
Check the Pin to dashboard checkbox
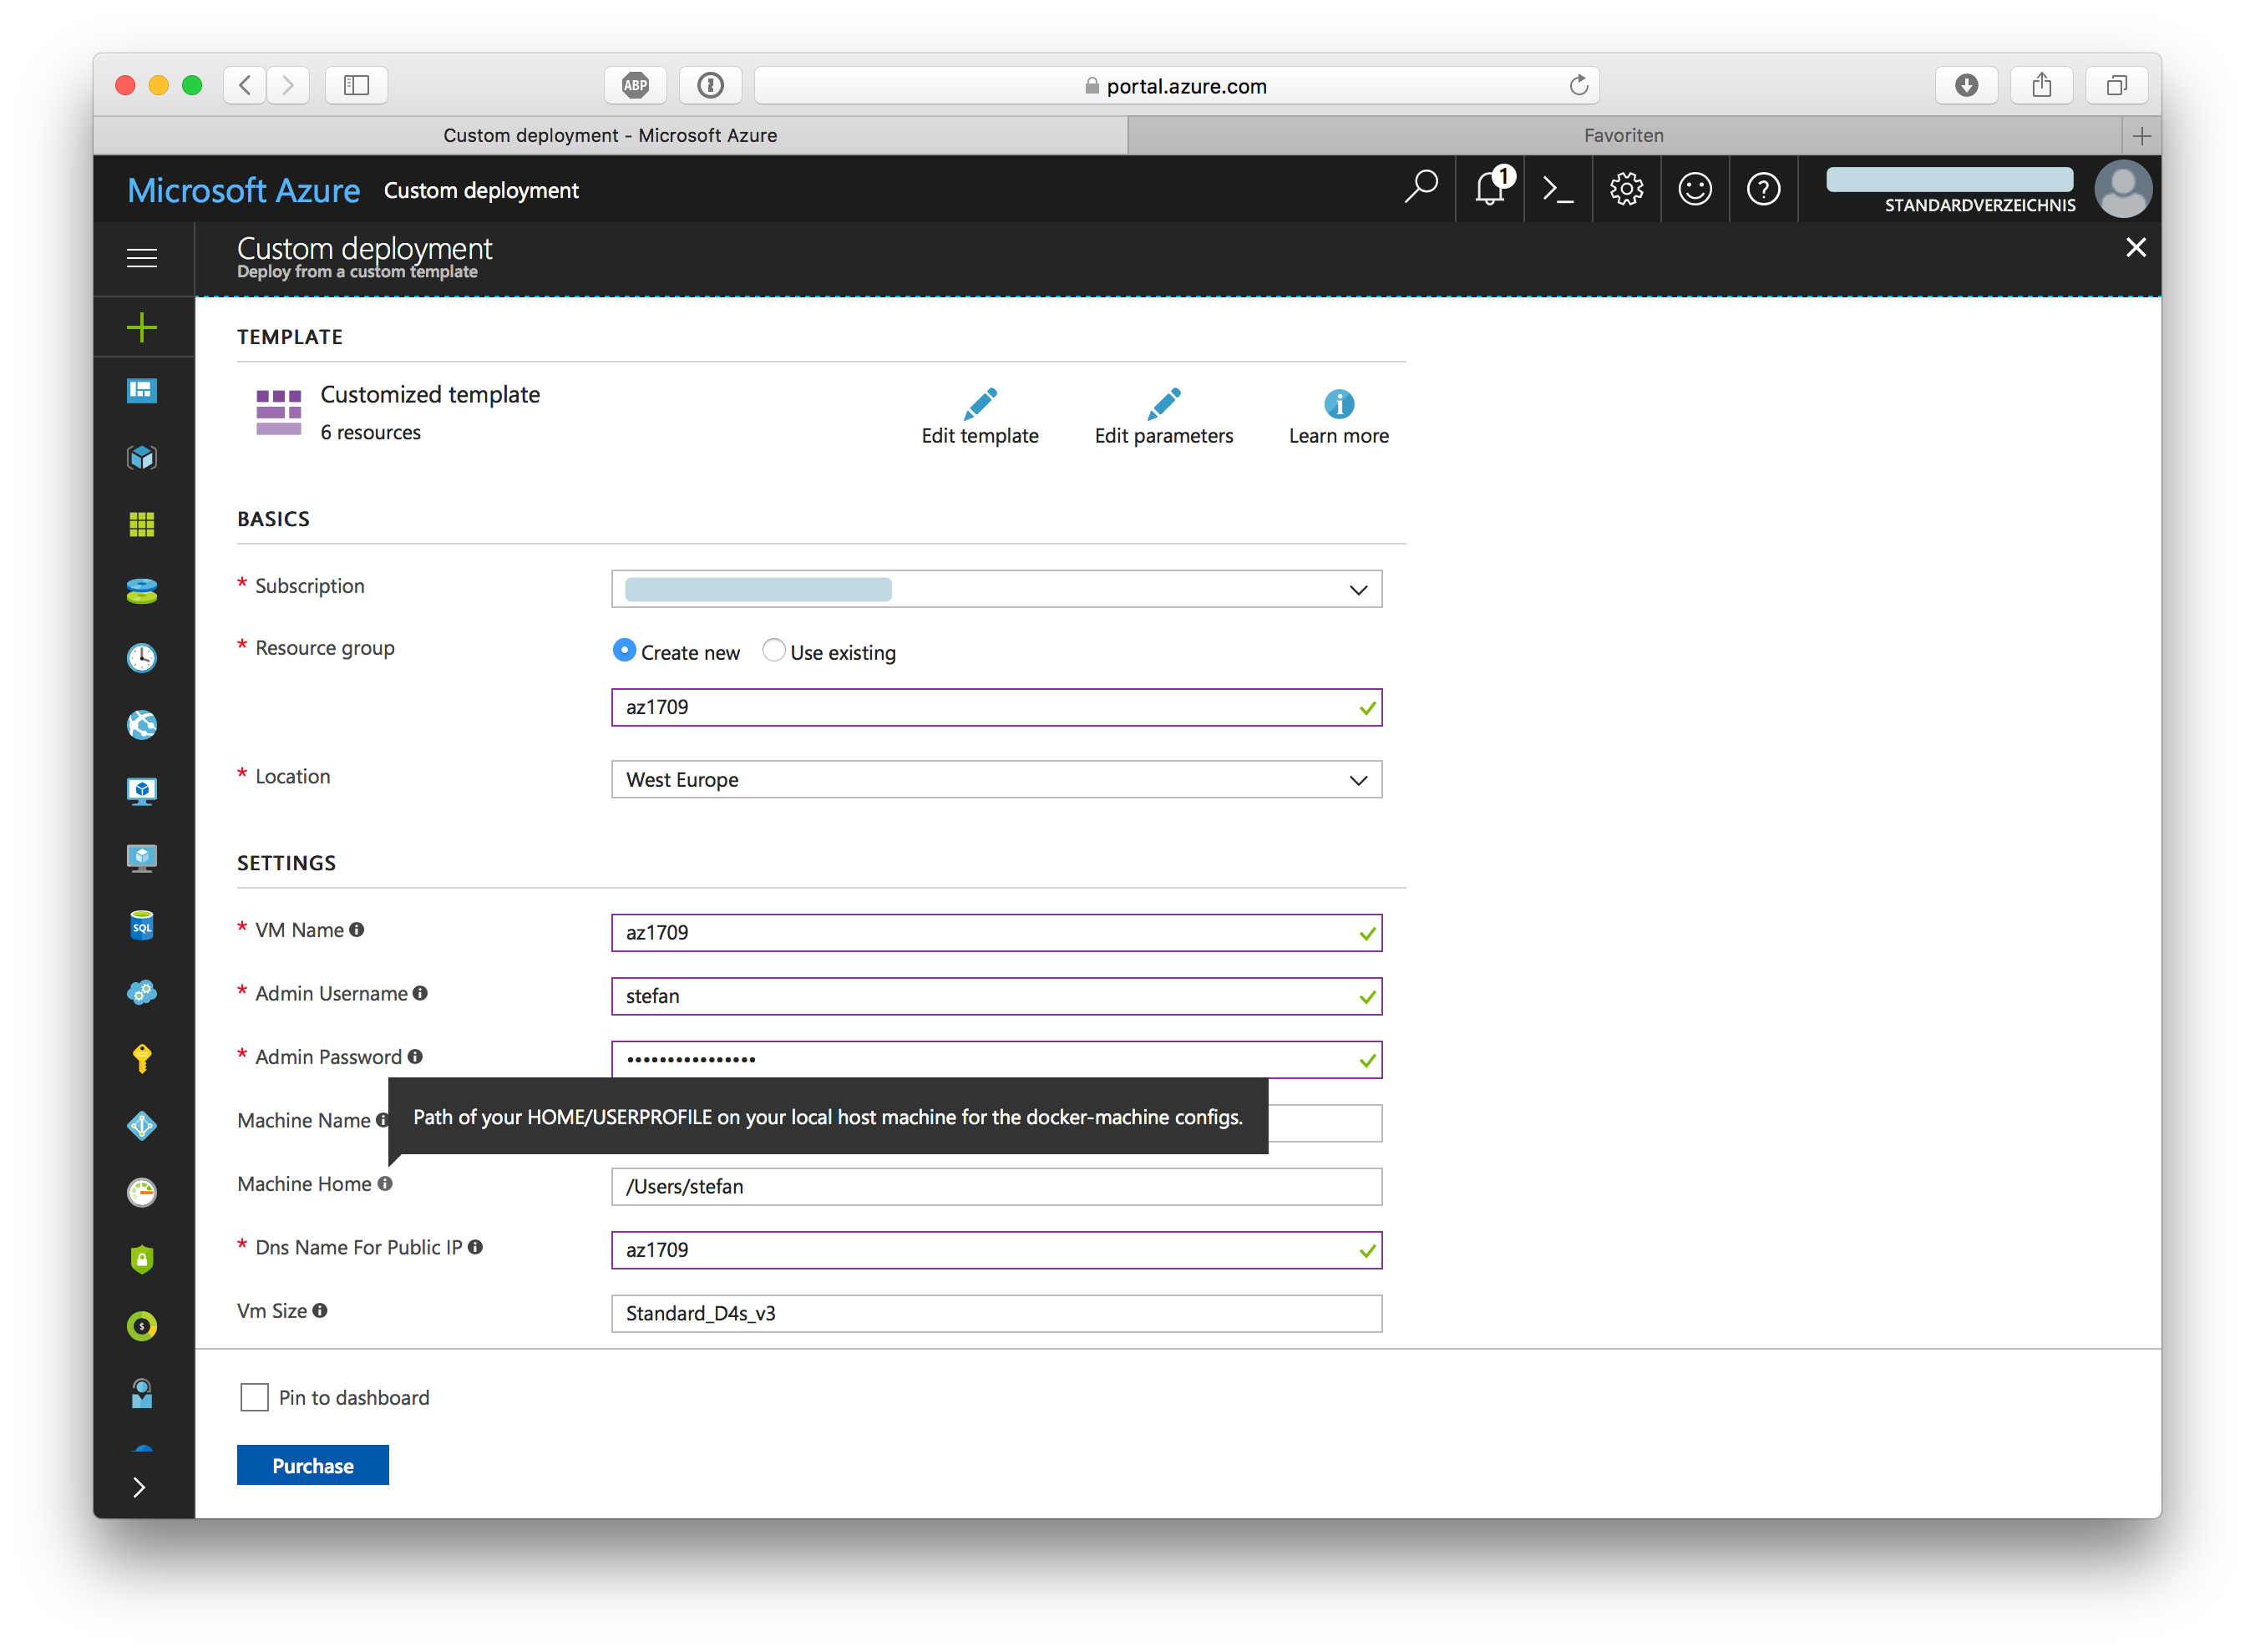(x=254, y=1397)
